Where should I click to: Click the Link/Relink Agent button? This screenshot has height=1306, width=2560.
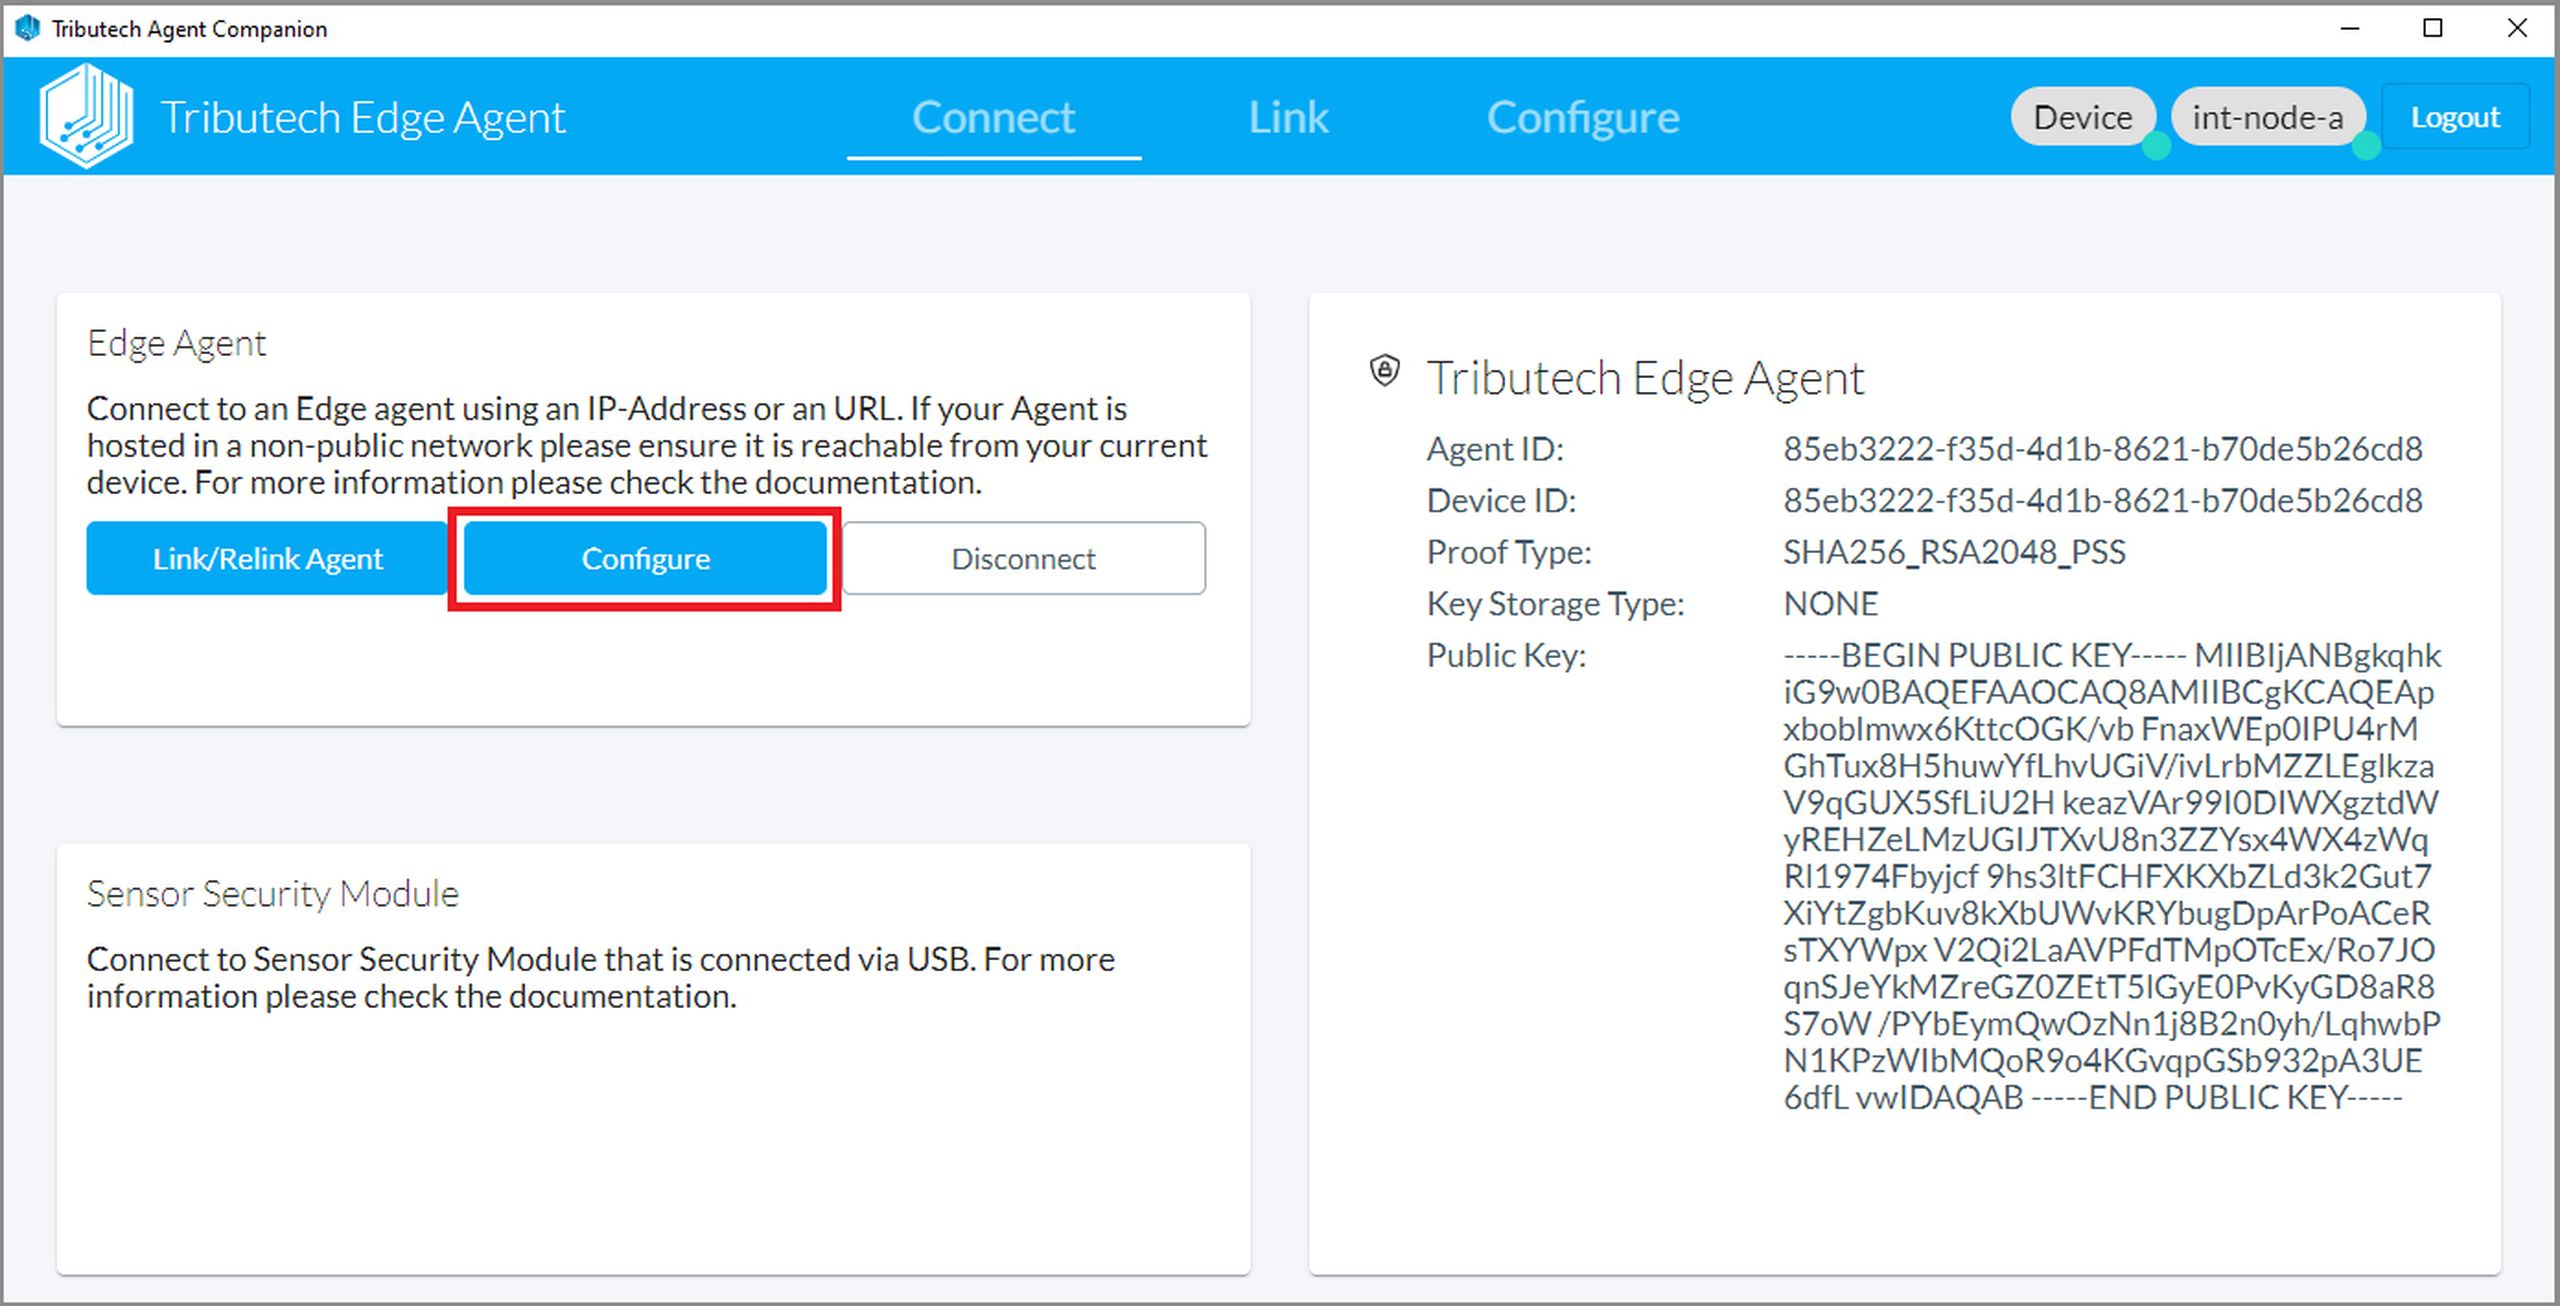point(267,558)
